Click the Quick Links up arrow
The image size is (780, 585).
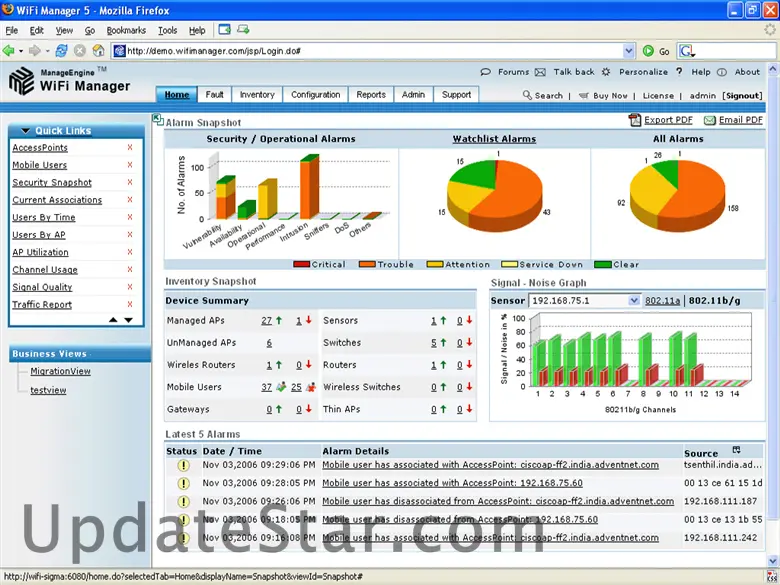113,320
